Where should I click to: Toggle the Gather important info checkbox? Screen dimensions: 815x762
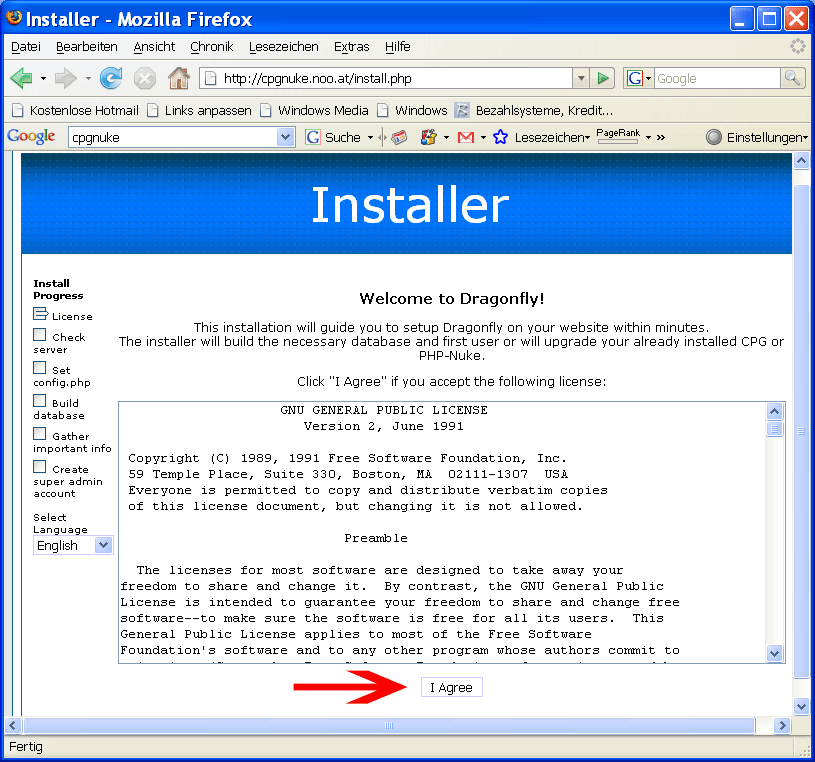point(40,433)
